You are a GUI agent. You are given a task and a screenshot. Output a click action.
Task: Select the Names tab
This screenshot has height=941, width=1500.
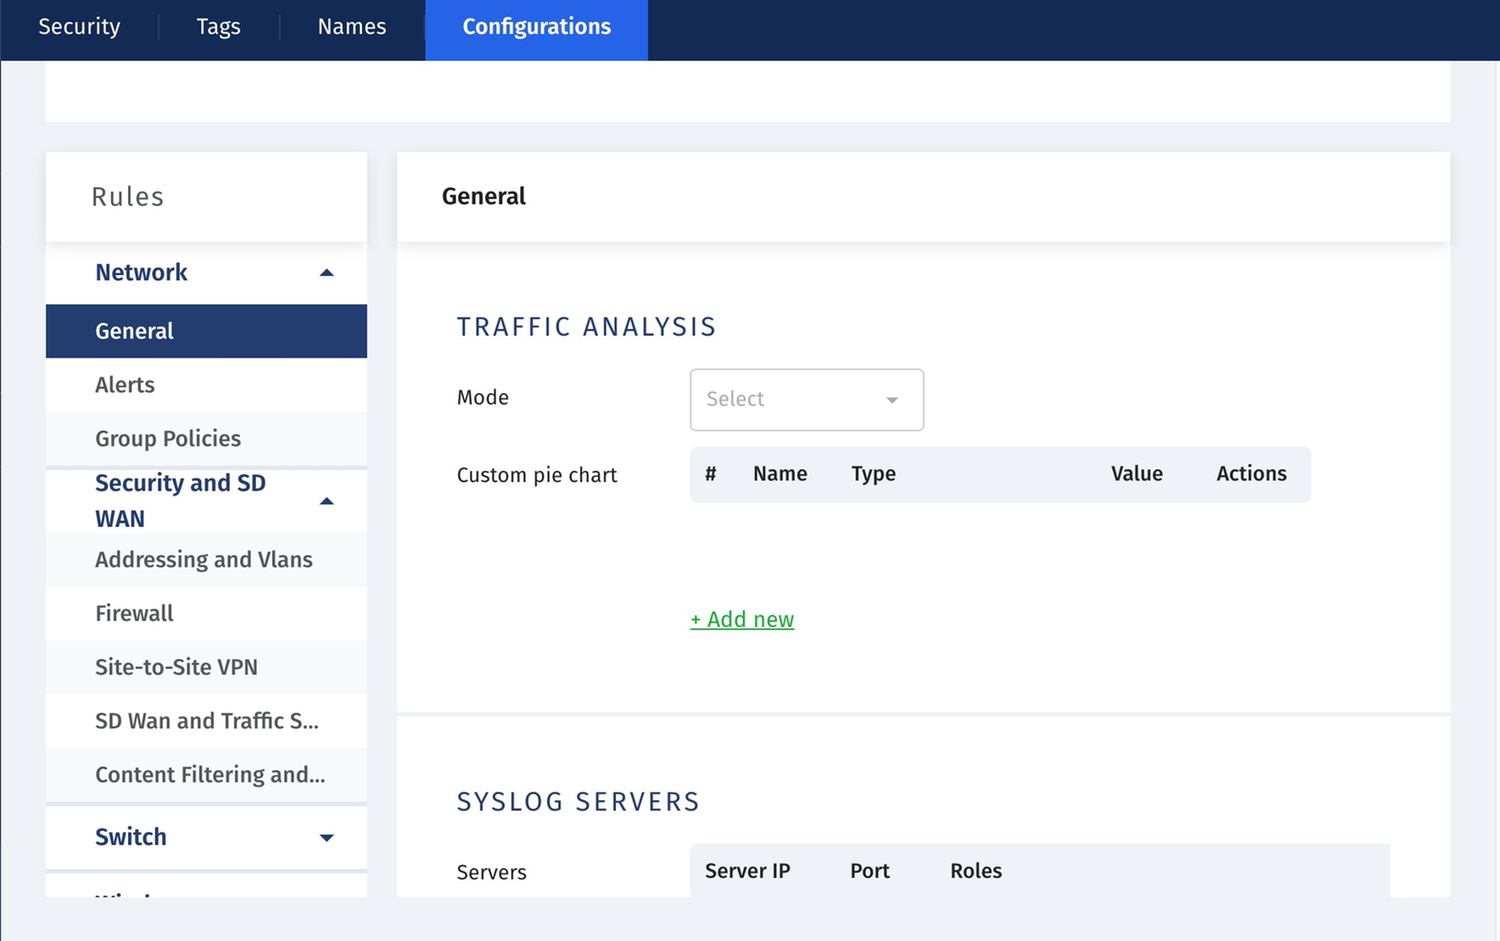[x=351, y=27]
